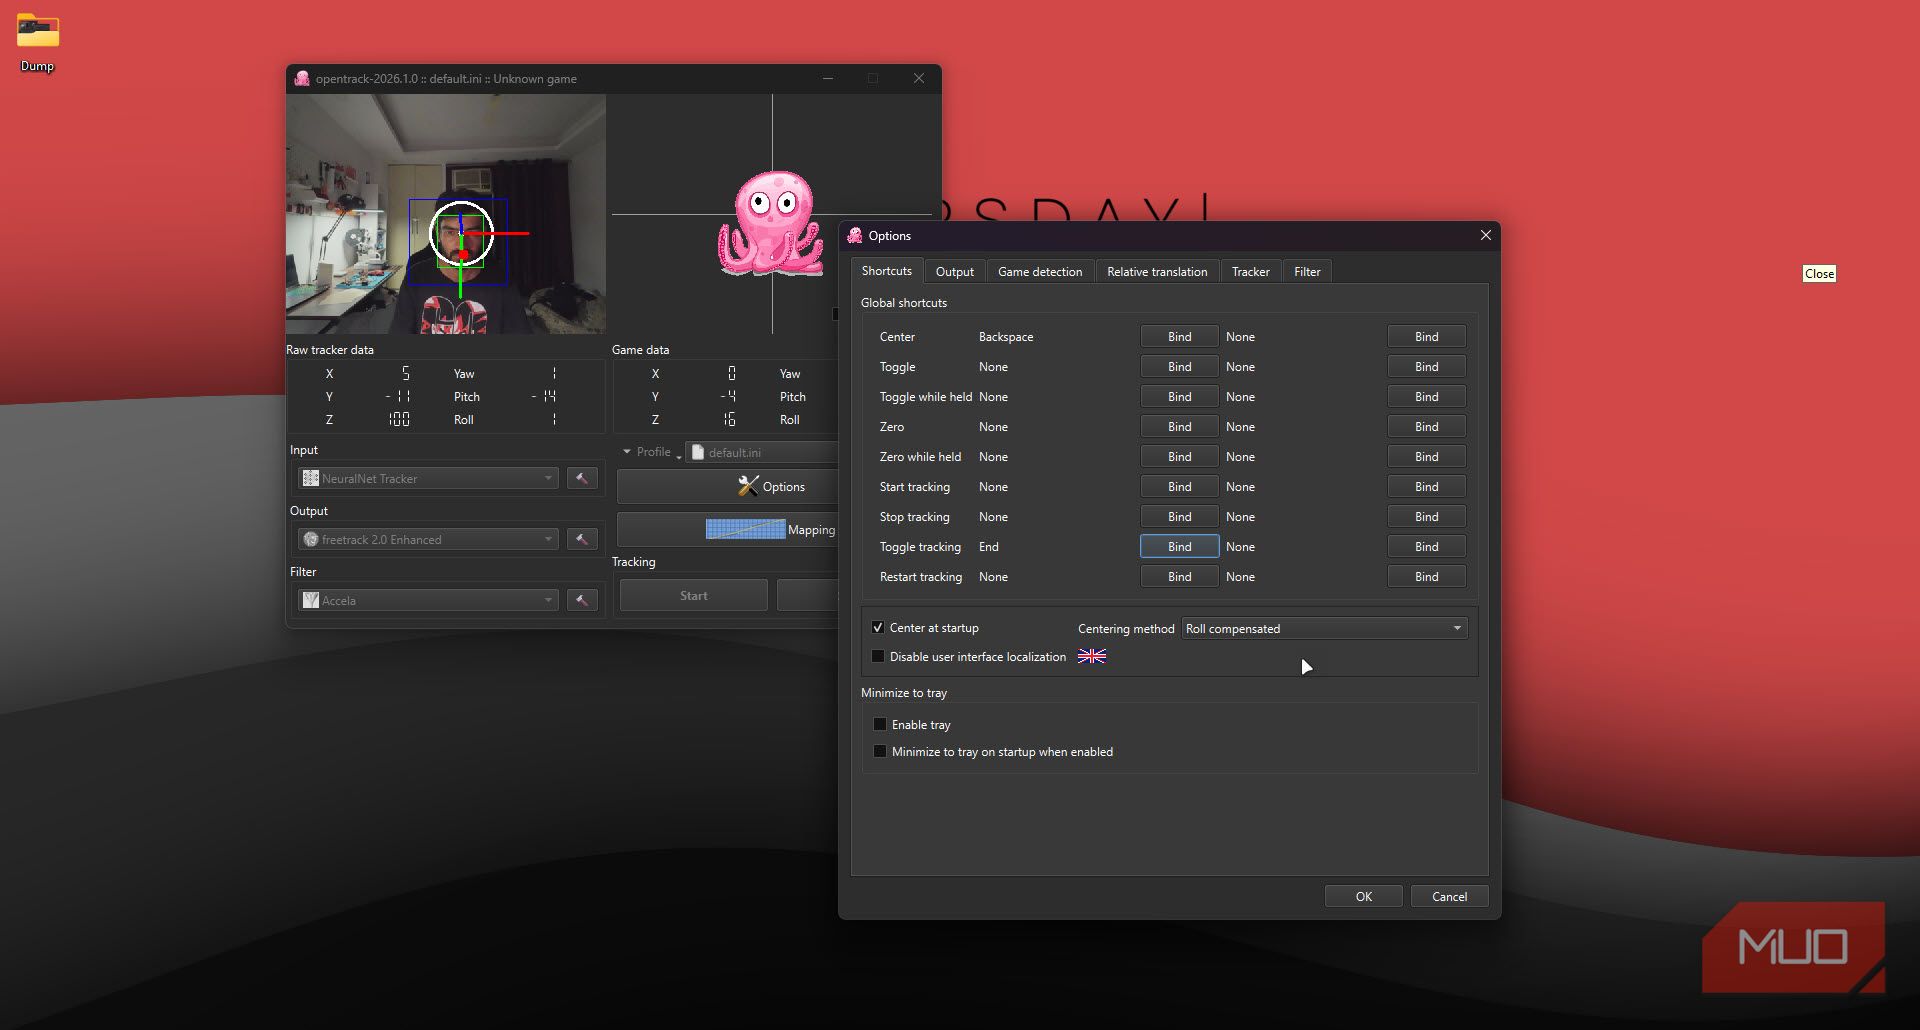
Task: Click the webcam tracking preview image
Action: (446, 214)
